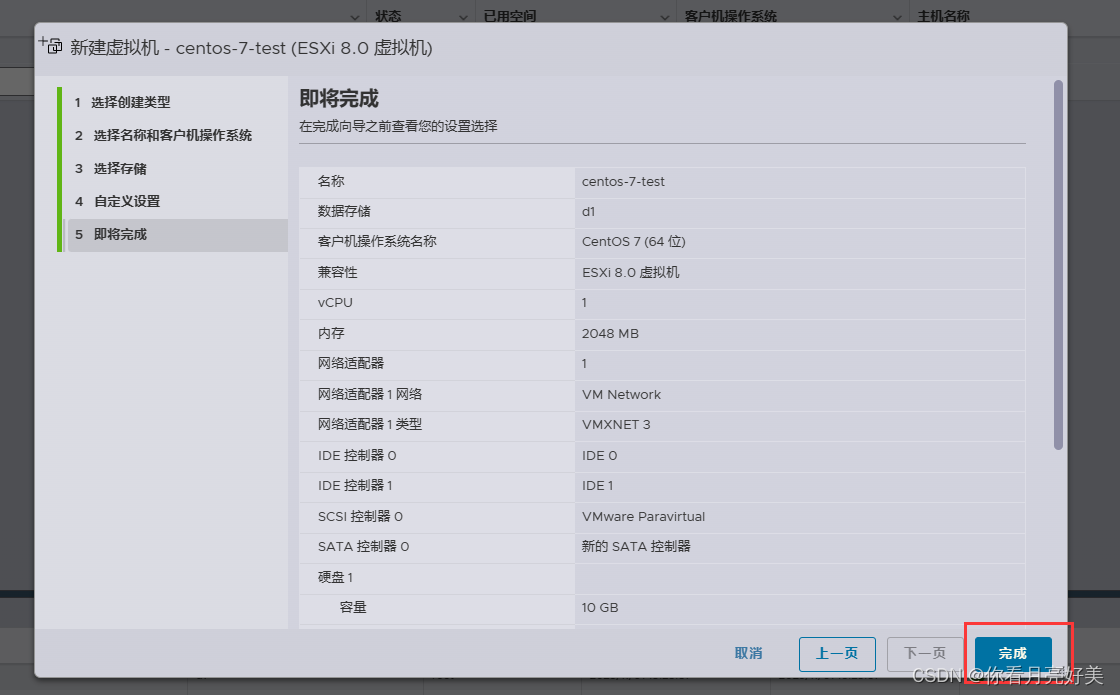Open the 状态 column dropdown arrow
The image size is (1120, 695).
(462, 15)
